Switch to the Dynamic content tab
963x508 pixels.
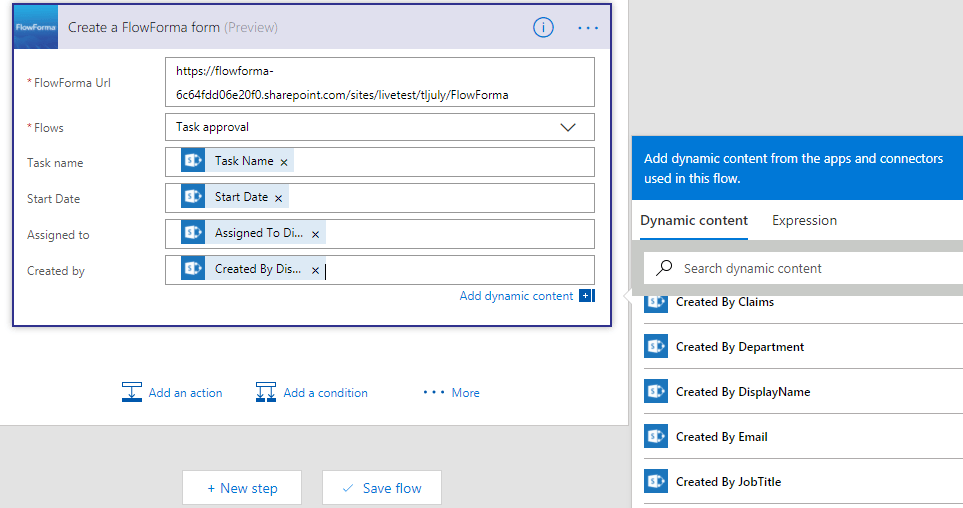[x=694, y=221]
